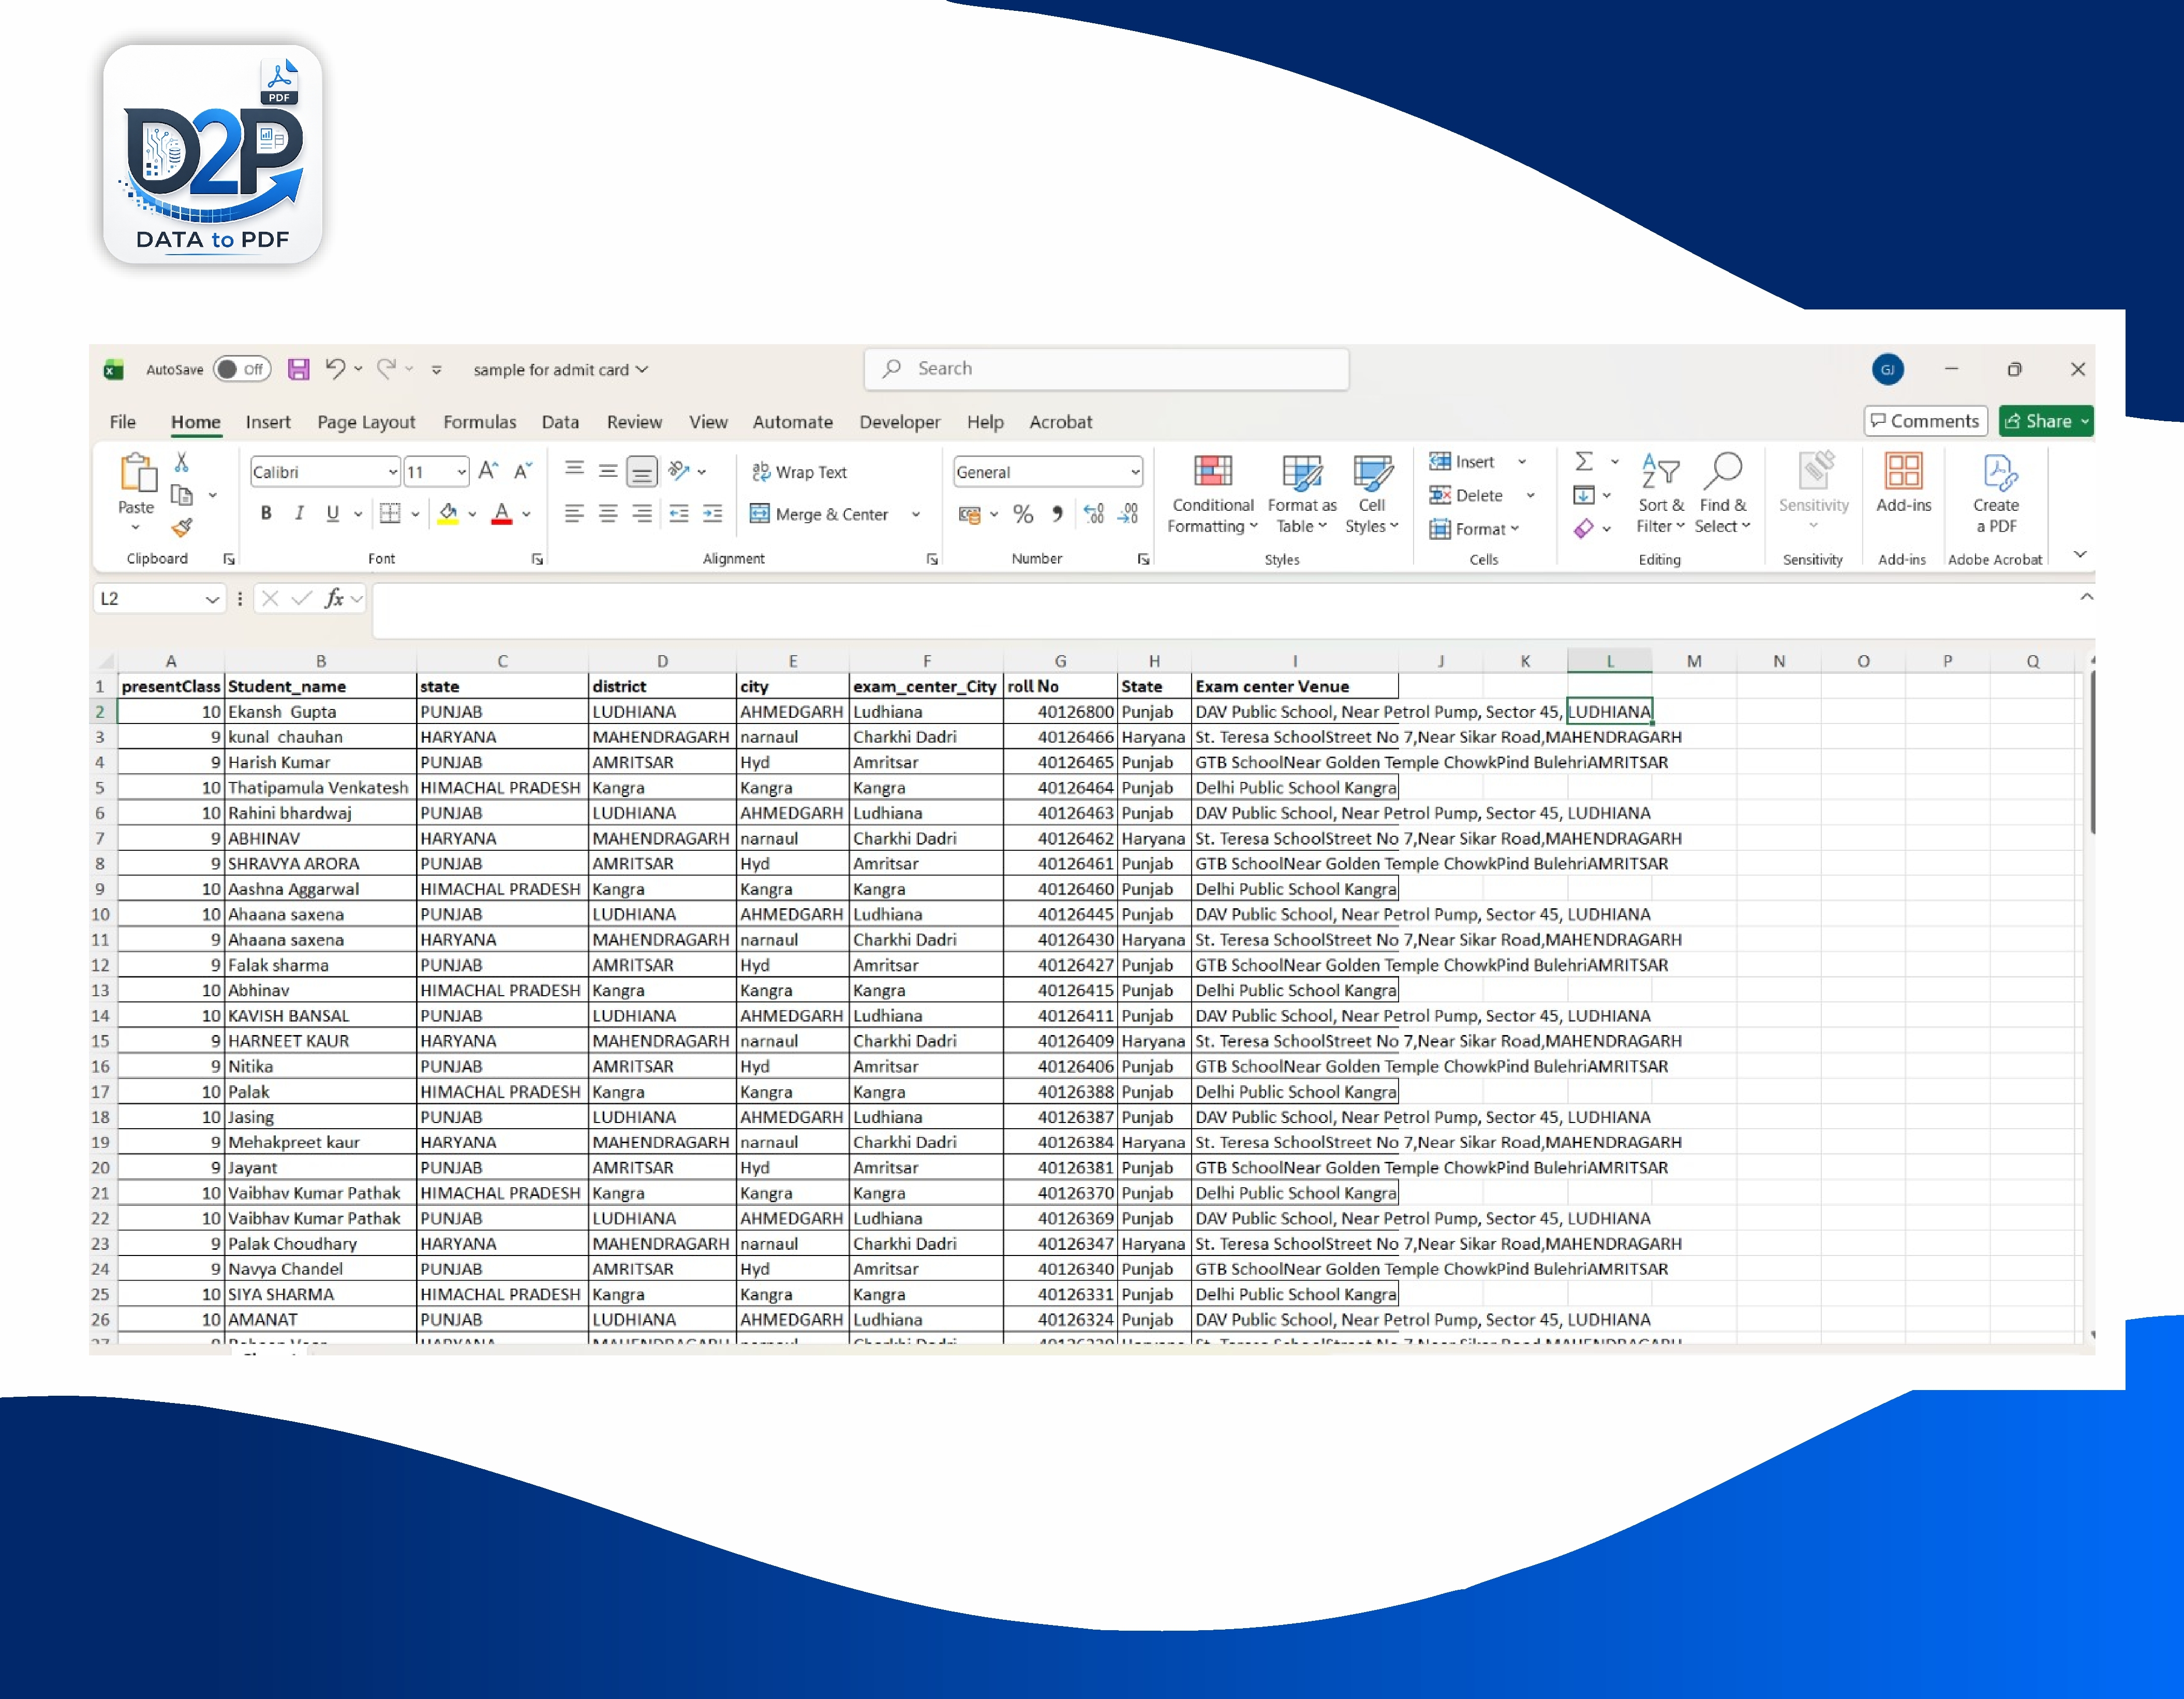Screen dimensions: 2184x1699
Task: Click the Clear eraser icon
Action: 1584,528
